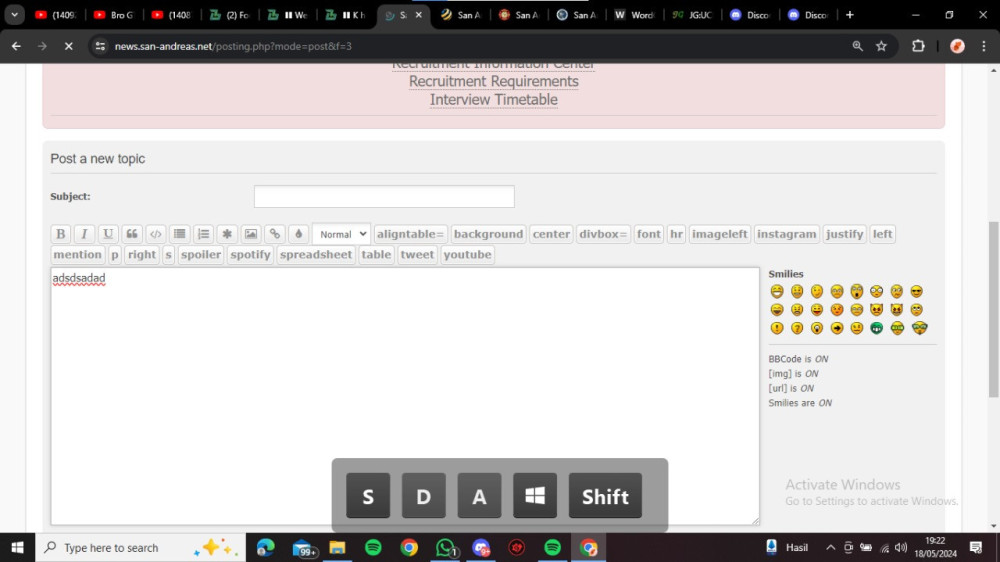Image resolution: width=1000 pixels, height=562 pixels.
Task: Apply Italic formatting in the editor toolbar
Action: 84,234
